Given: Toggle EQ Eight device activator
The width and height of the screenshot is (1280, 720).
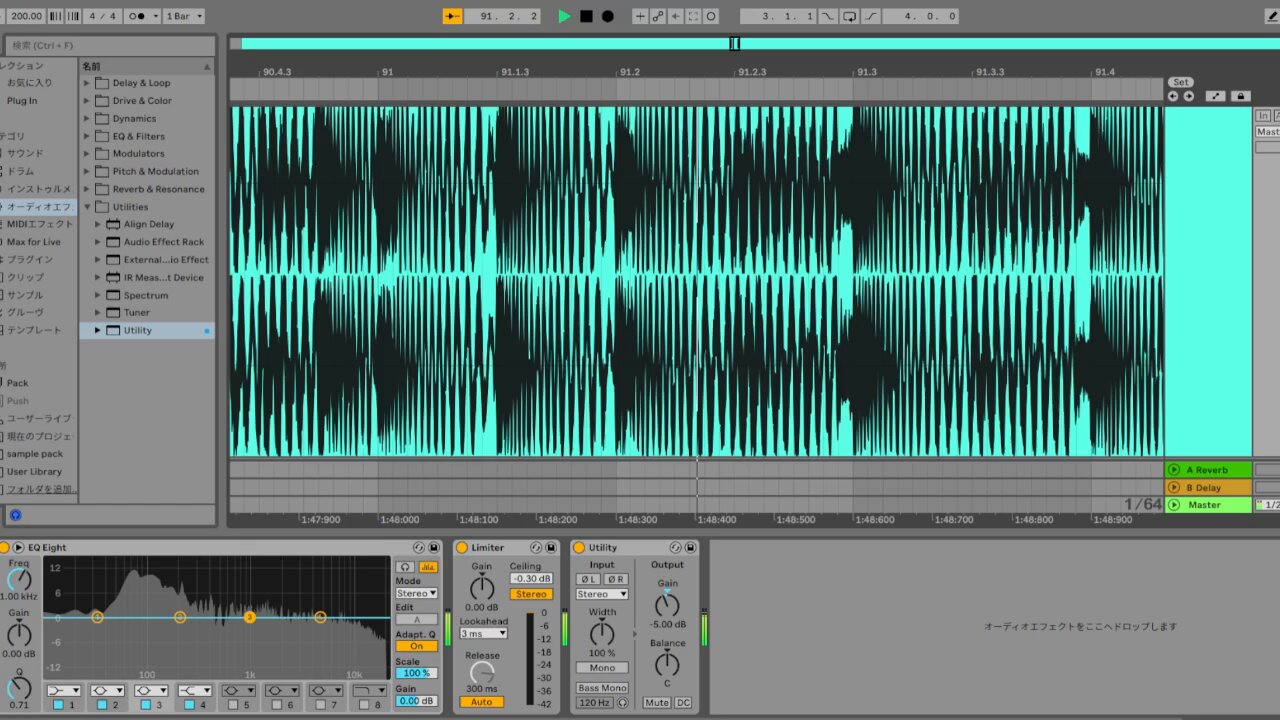Looking at the screenshot, I should point(4,548).
